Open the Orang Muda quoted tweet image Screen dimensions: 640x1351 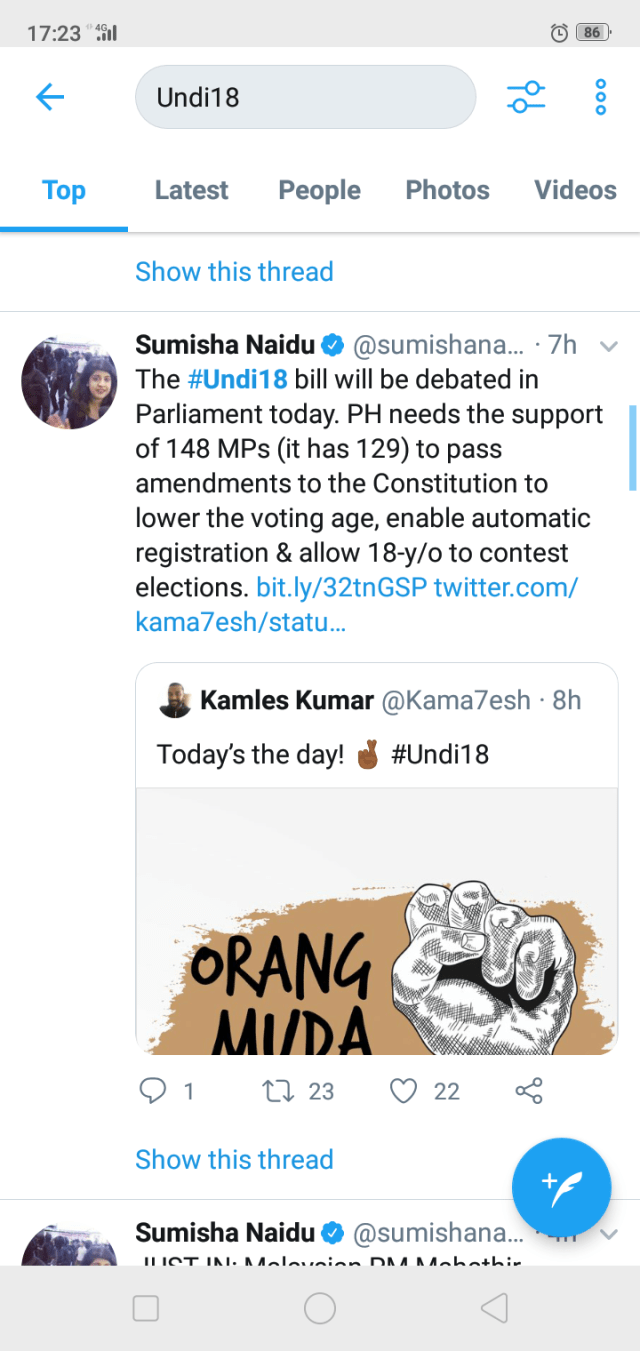coord(377,920)
